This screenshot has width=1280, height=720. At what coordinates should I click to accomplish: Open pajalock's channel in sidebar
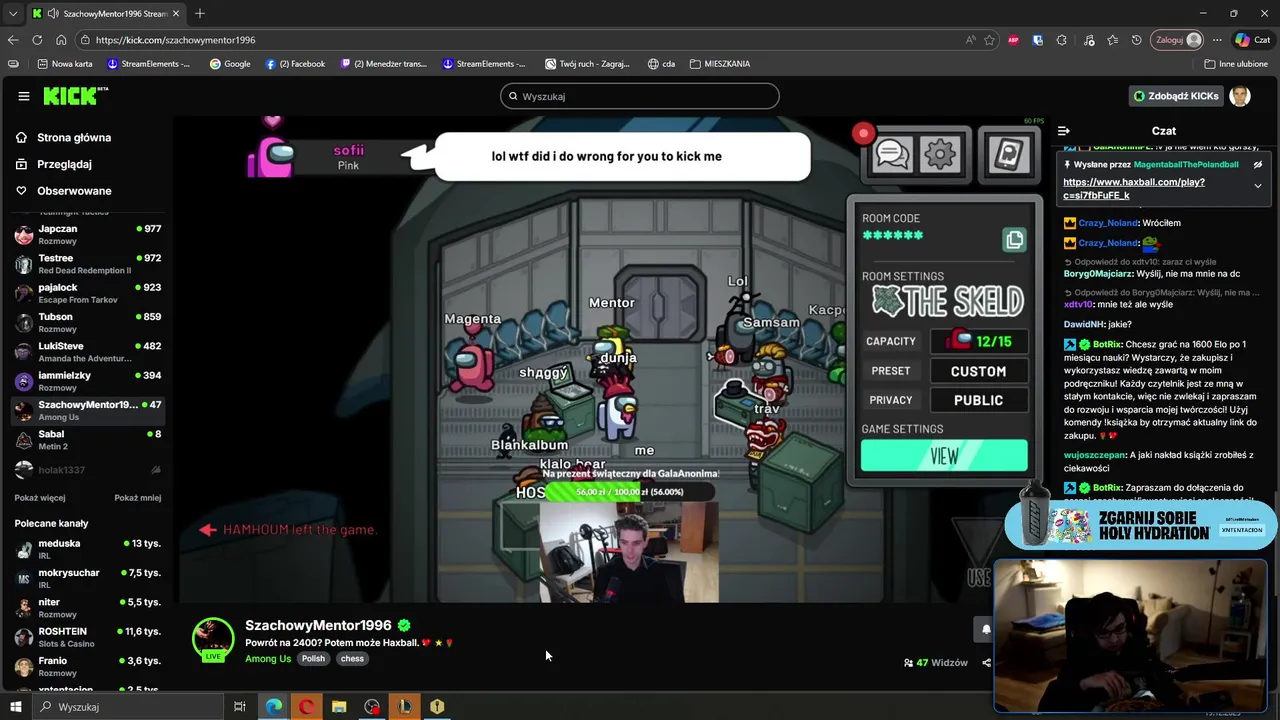click(88, 293)
